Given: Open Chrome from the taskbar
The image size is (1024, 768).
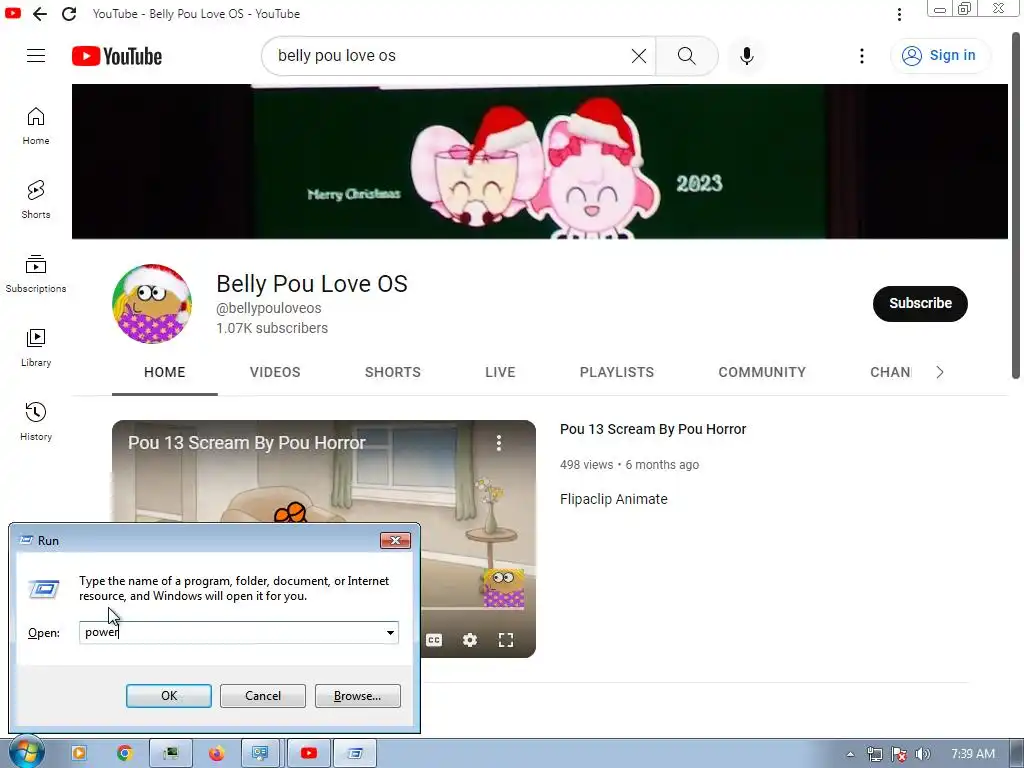Looking at the screenshot, I should pos(125,754).
